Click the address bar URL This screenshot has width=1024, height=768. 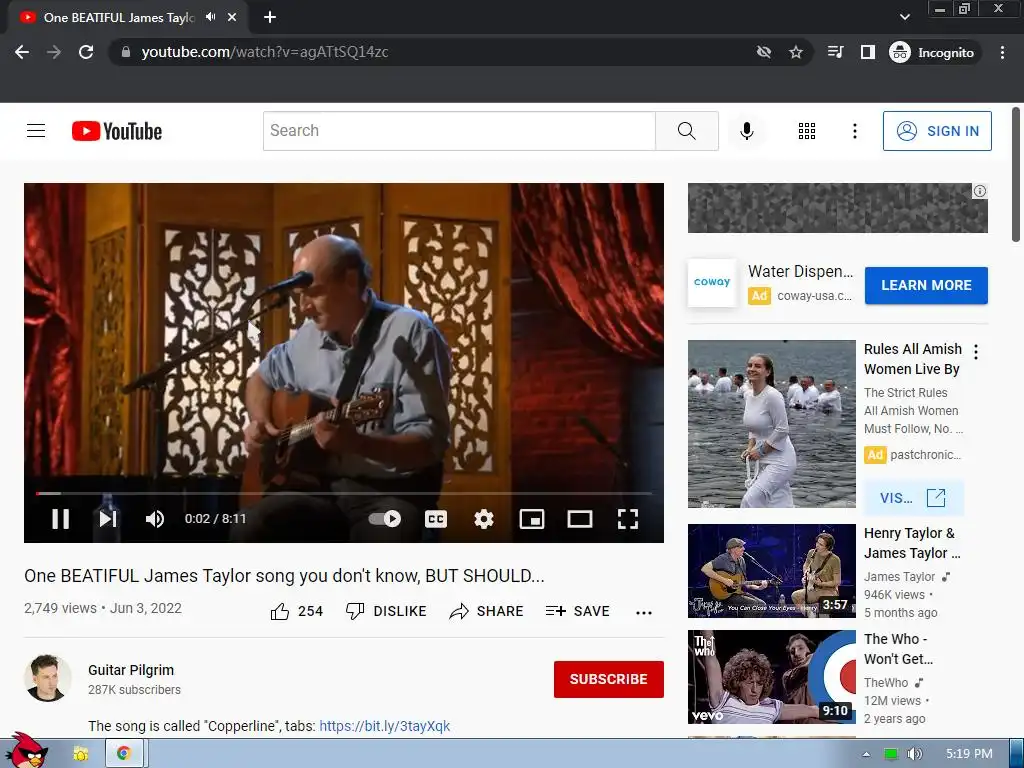pos(264,52)
